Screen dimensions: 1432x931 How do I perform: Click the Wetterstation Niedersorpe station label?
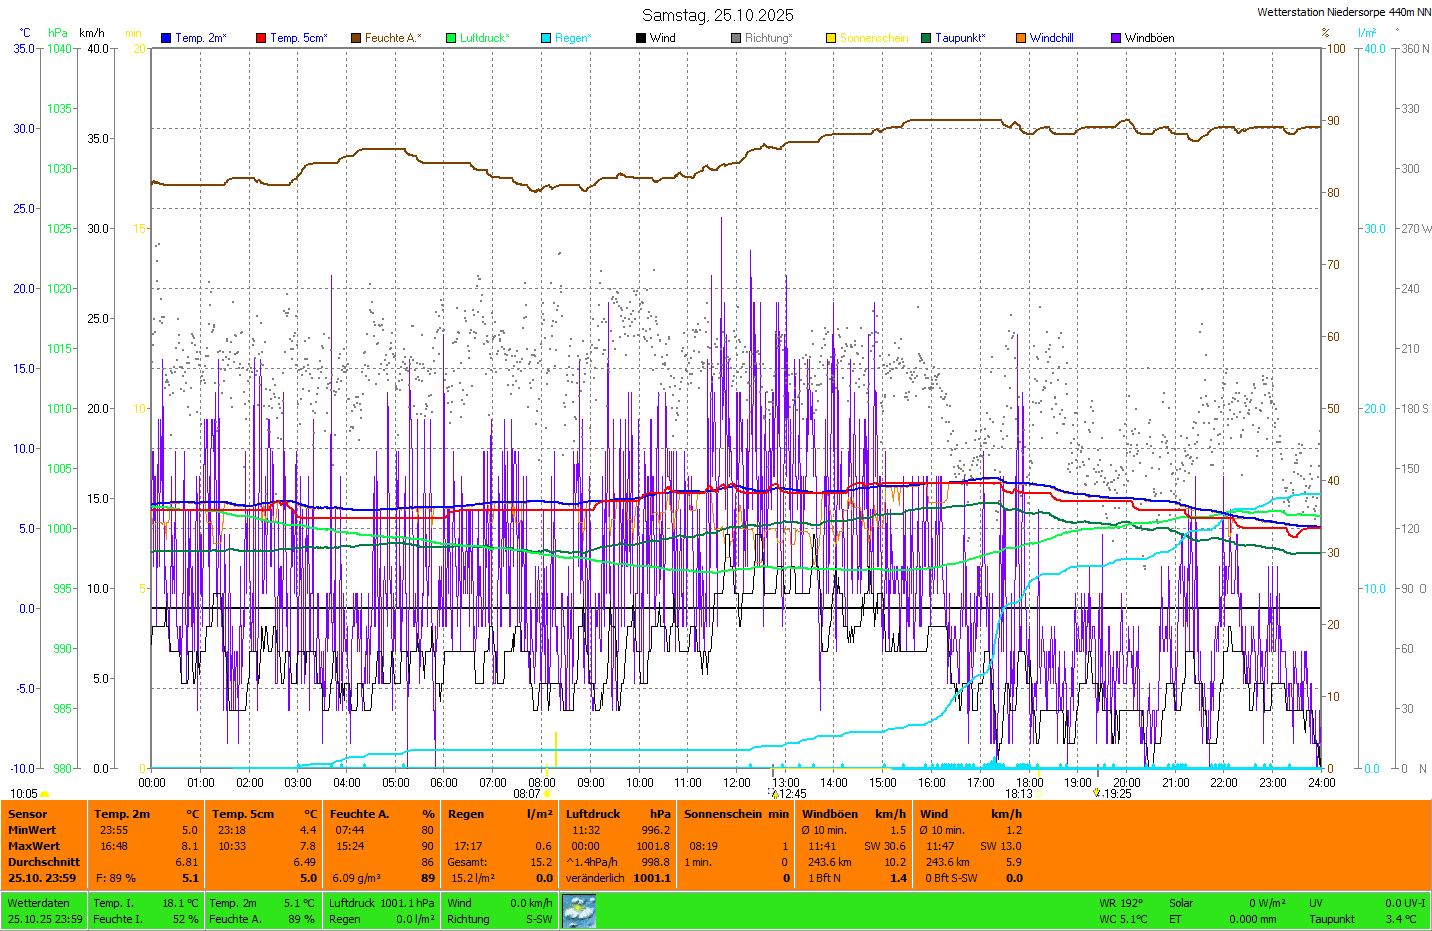(1343, 12)
